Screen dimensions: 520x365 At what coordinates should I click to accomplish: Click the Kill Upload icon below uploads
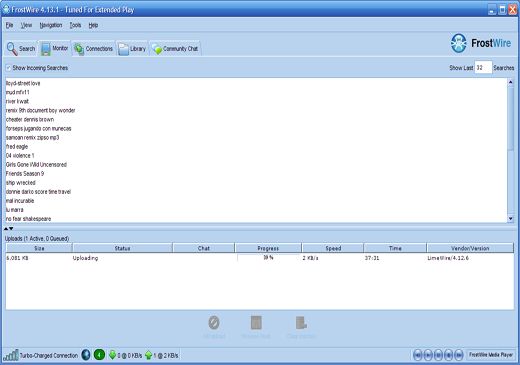click(214, 323)
